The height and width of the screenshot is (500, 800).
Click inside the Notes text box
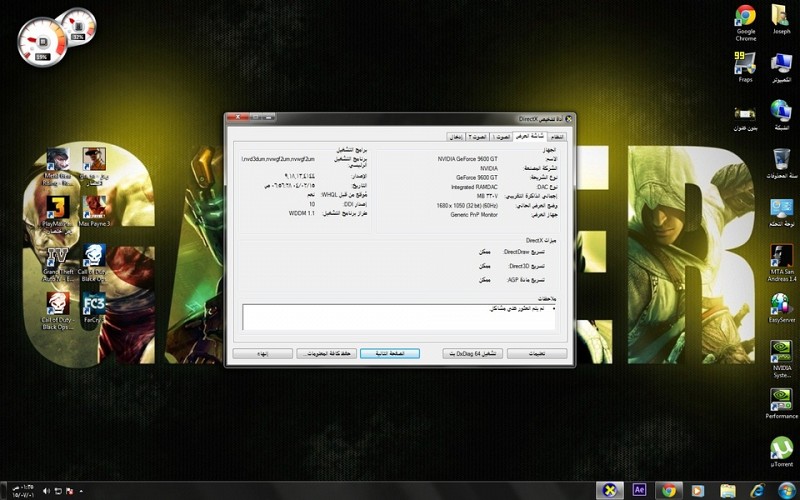click(x=399, y=317)
